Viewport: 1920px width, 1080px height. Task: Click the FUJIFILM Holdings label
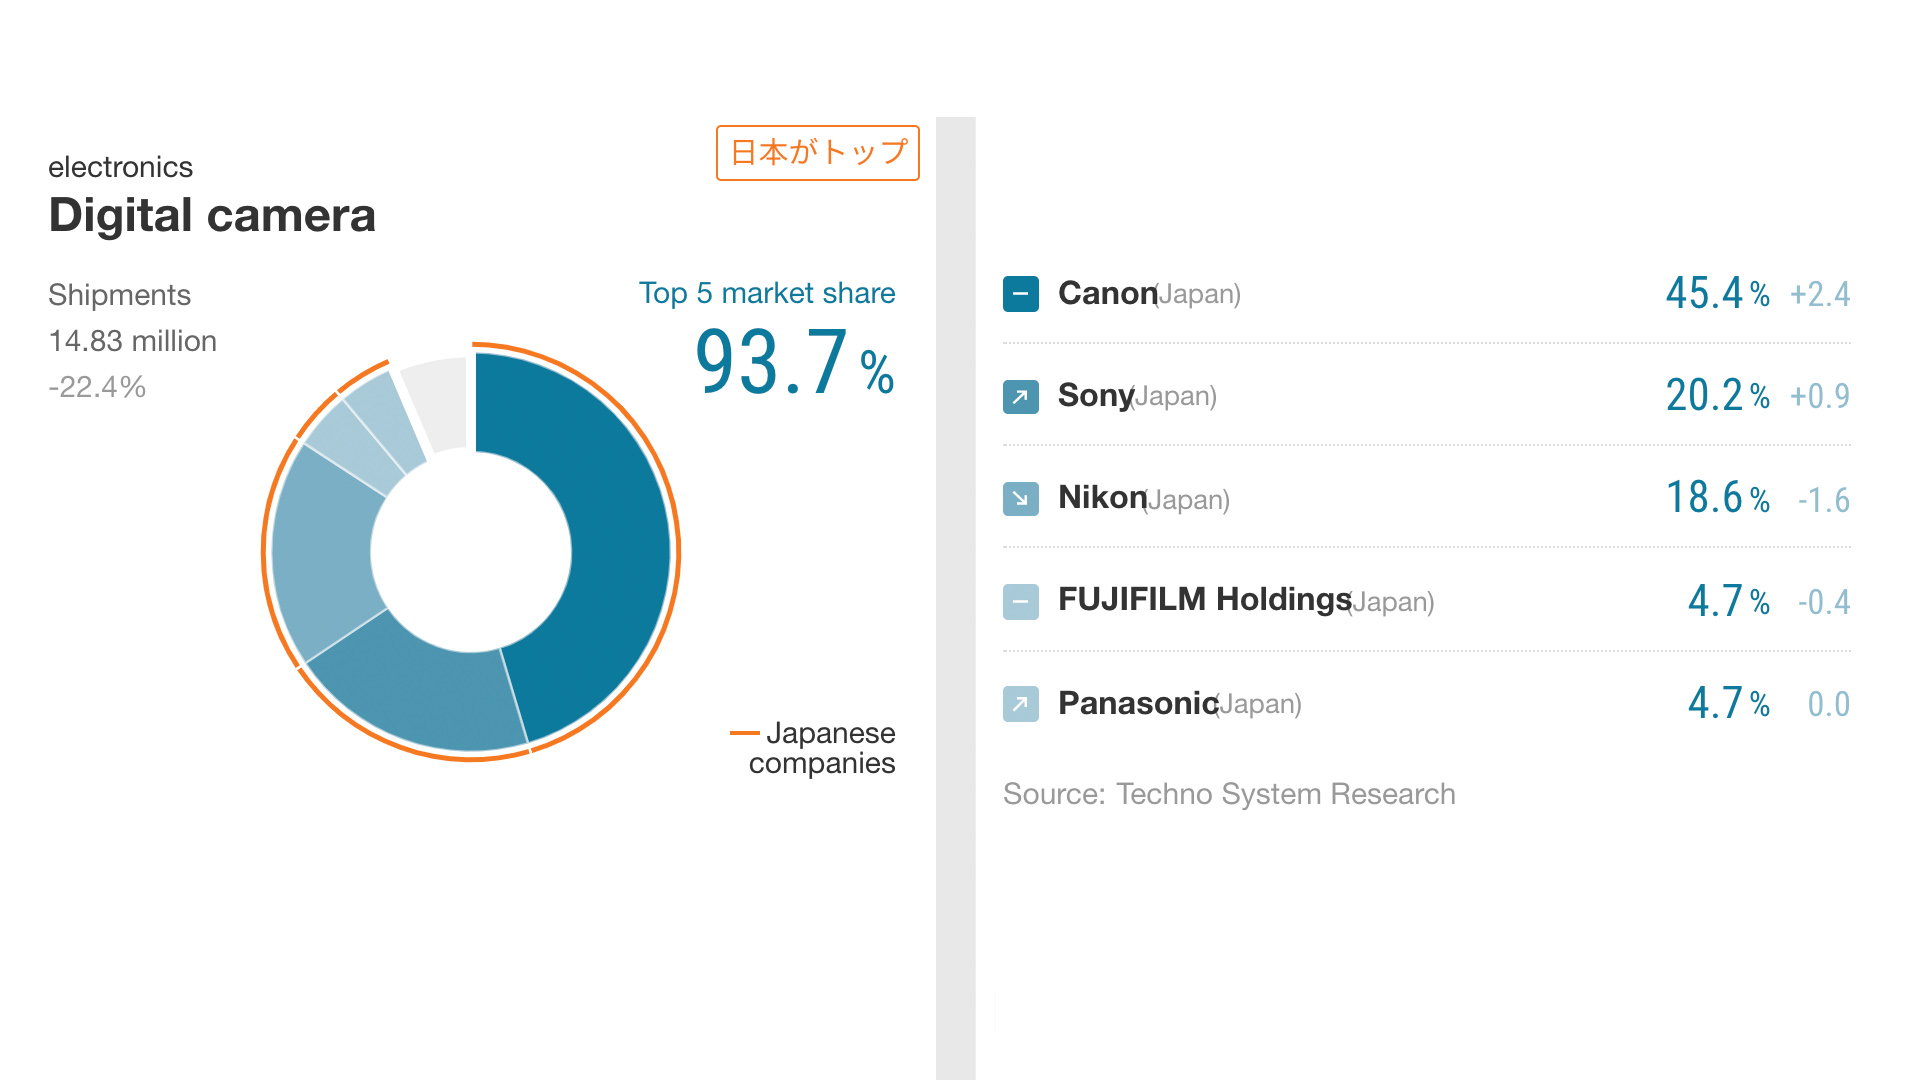tap(1204, 599)
